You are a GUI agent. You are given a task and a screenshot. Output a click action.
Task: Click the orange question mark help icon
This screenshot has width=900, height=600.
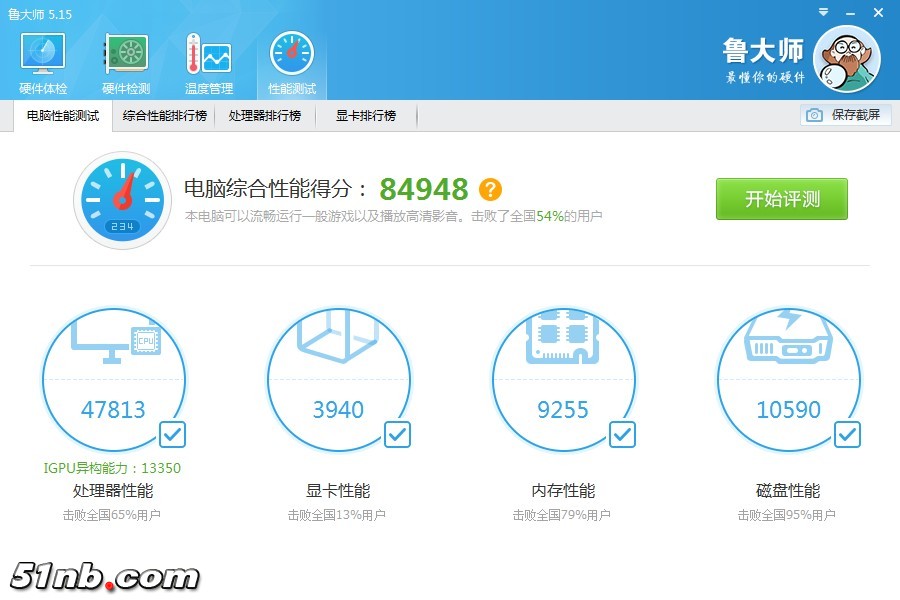[490, 189]
